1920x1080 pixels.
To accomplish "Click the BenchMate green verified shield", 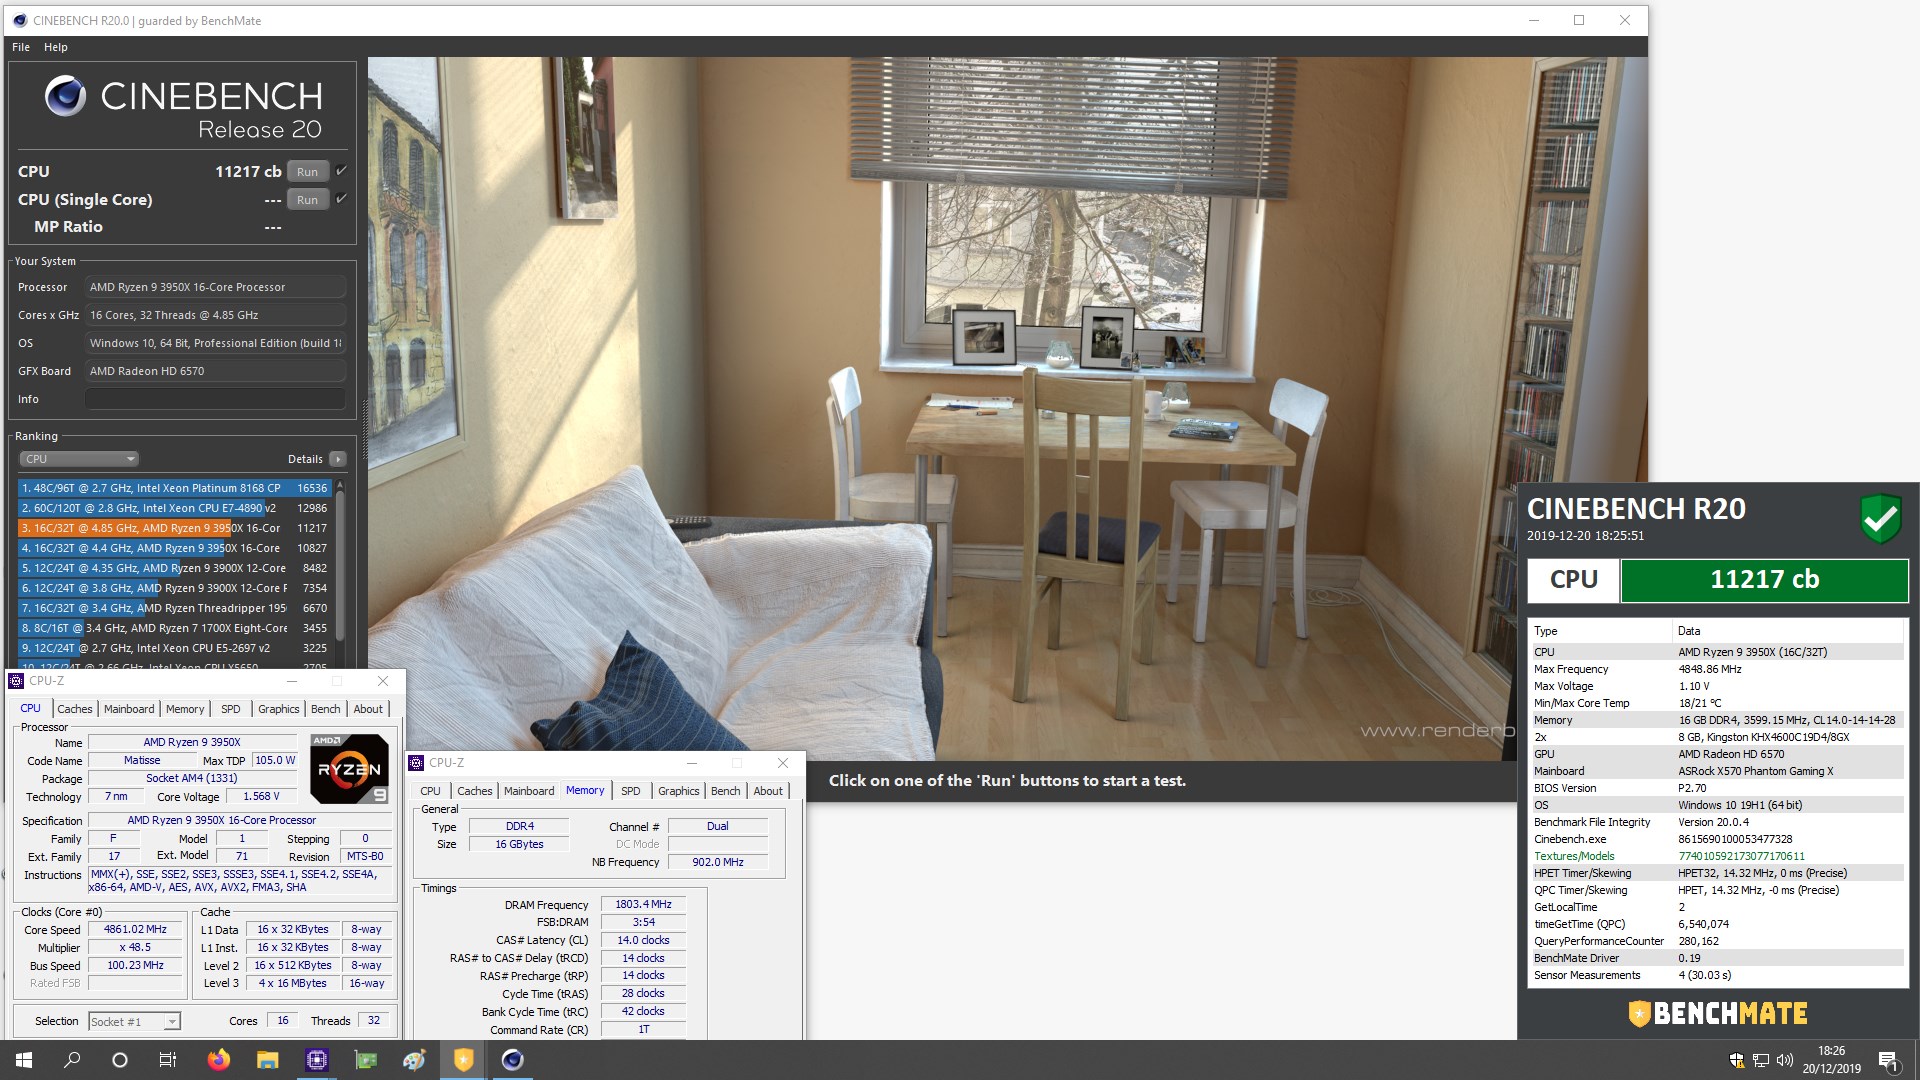I will pos(1880,518).
